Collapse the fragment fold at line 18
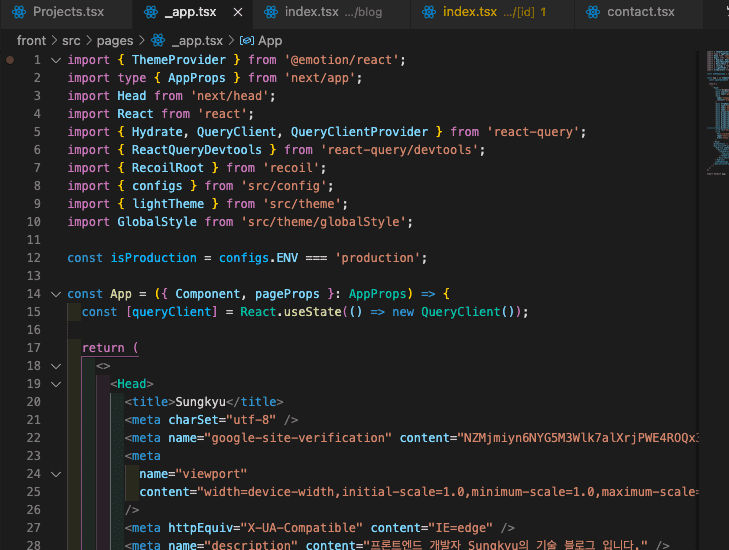 pyautogui.click(x=56, y=366)
